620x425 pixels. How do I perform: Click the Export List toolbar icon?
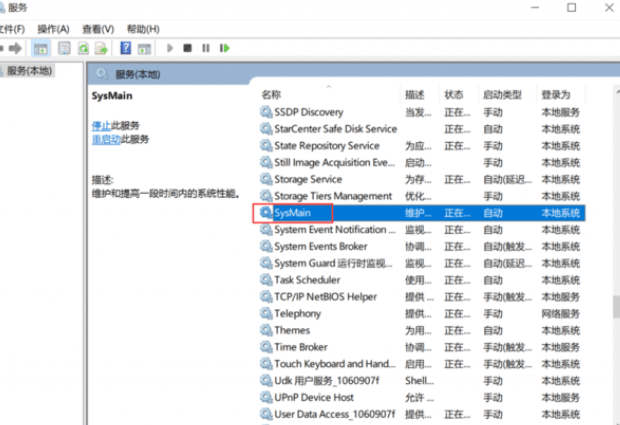[x=101, y=49]
